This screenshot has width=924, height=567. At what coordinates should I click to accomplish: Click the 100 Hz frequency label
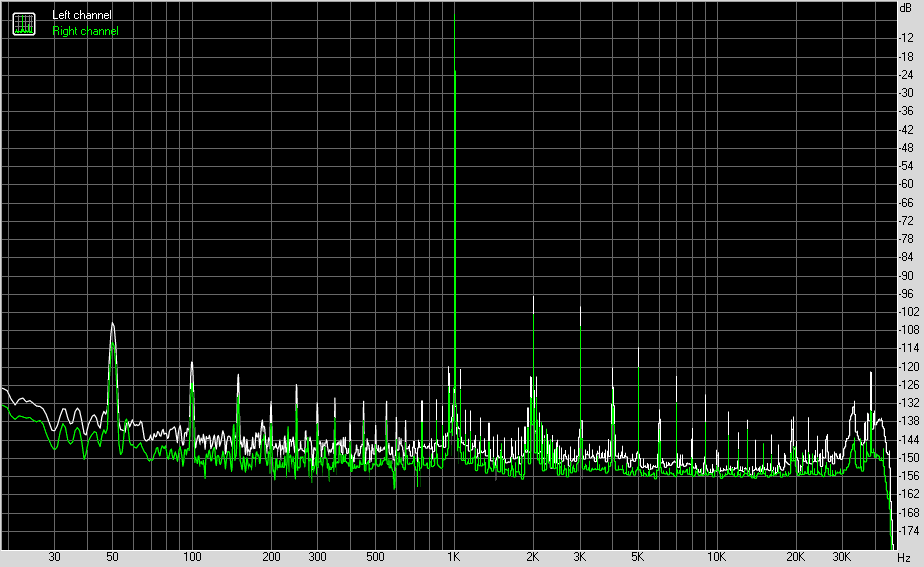click(192, 557)
